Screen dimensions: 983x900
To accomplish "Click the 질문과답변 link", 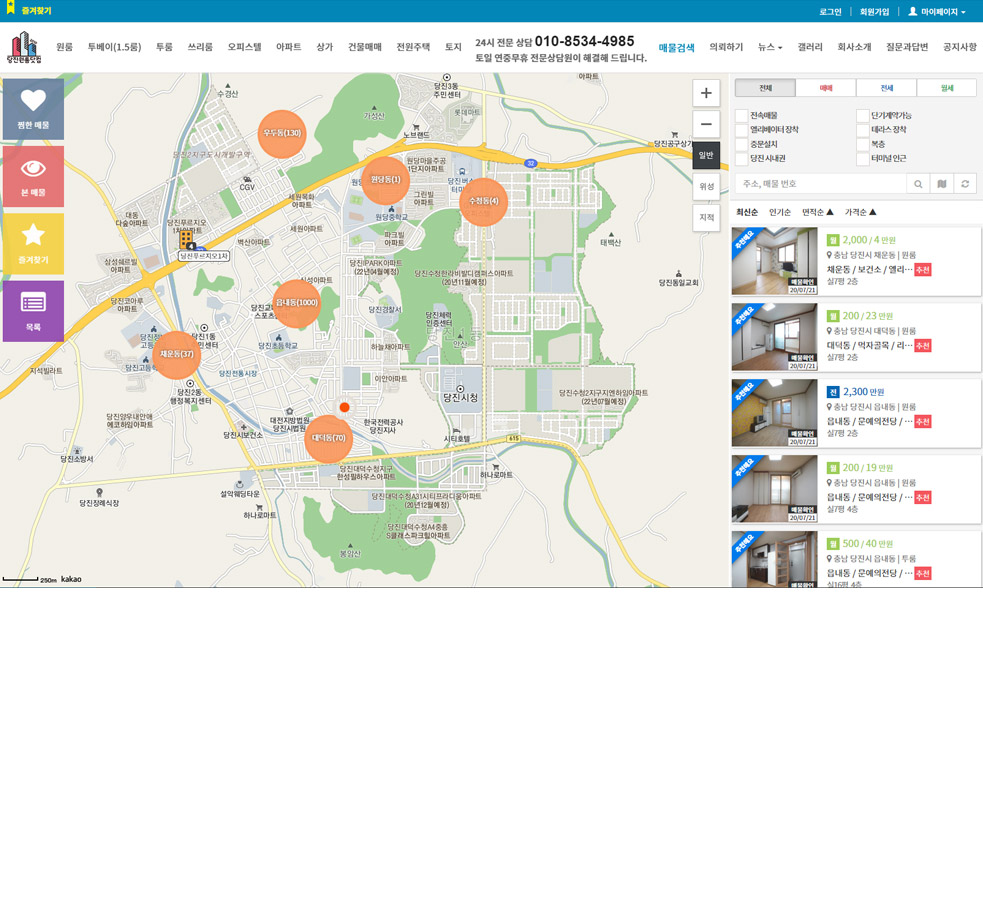I will pos(907,47).
